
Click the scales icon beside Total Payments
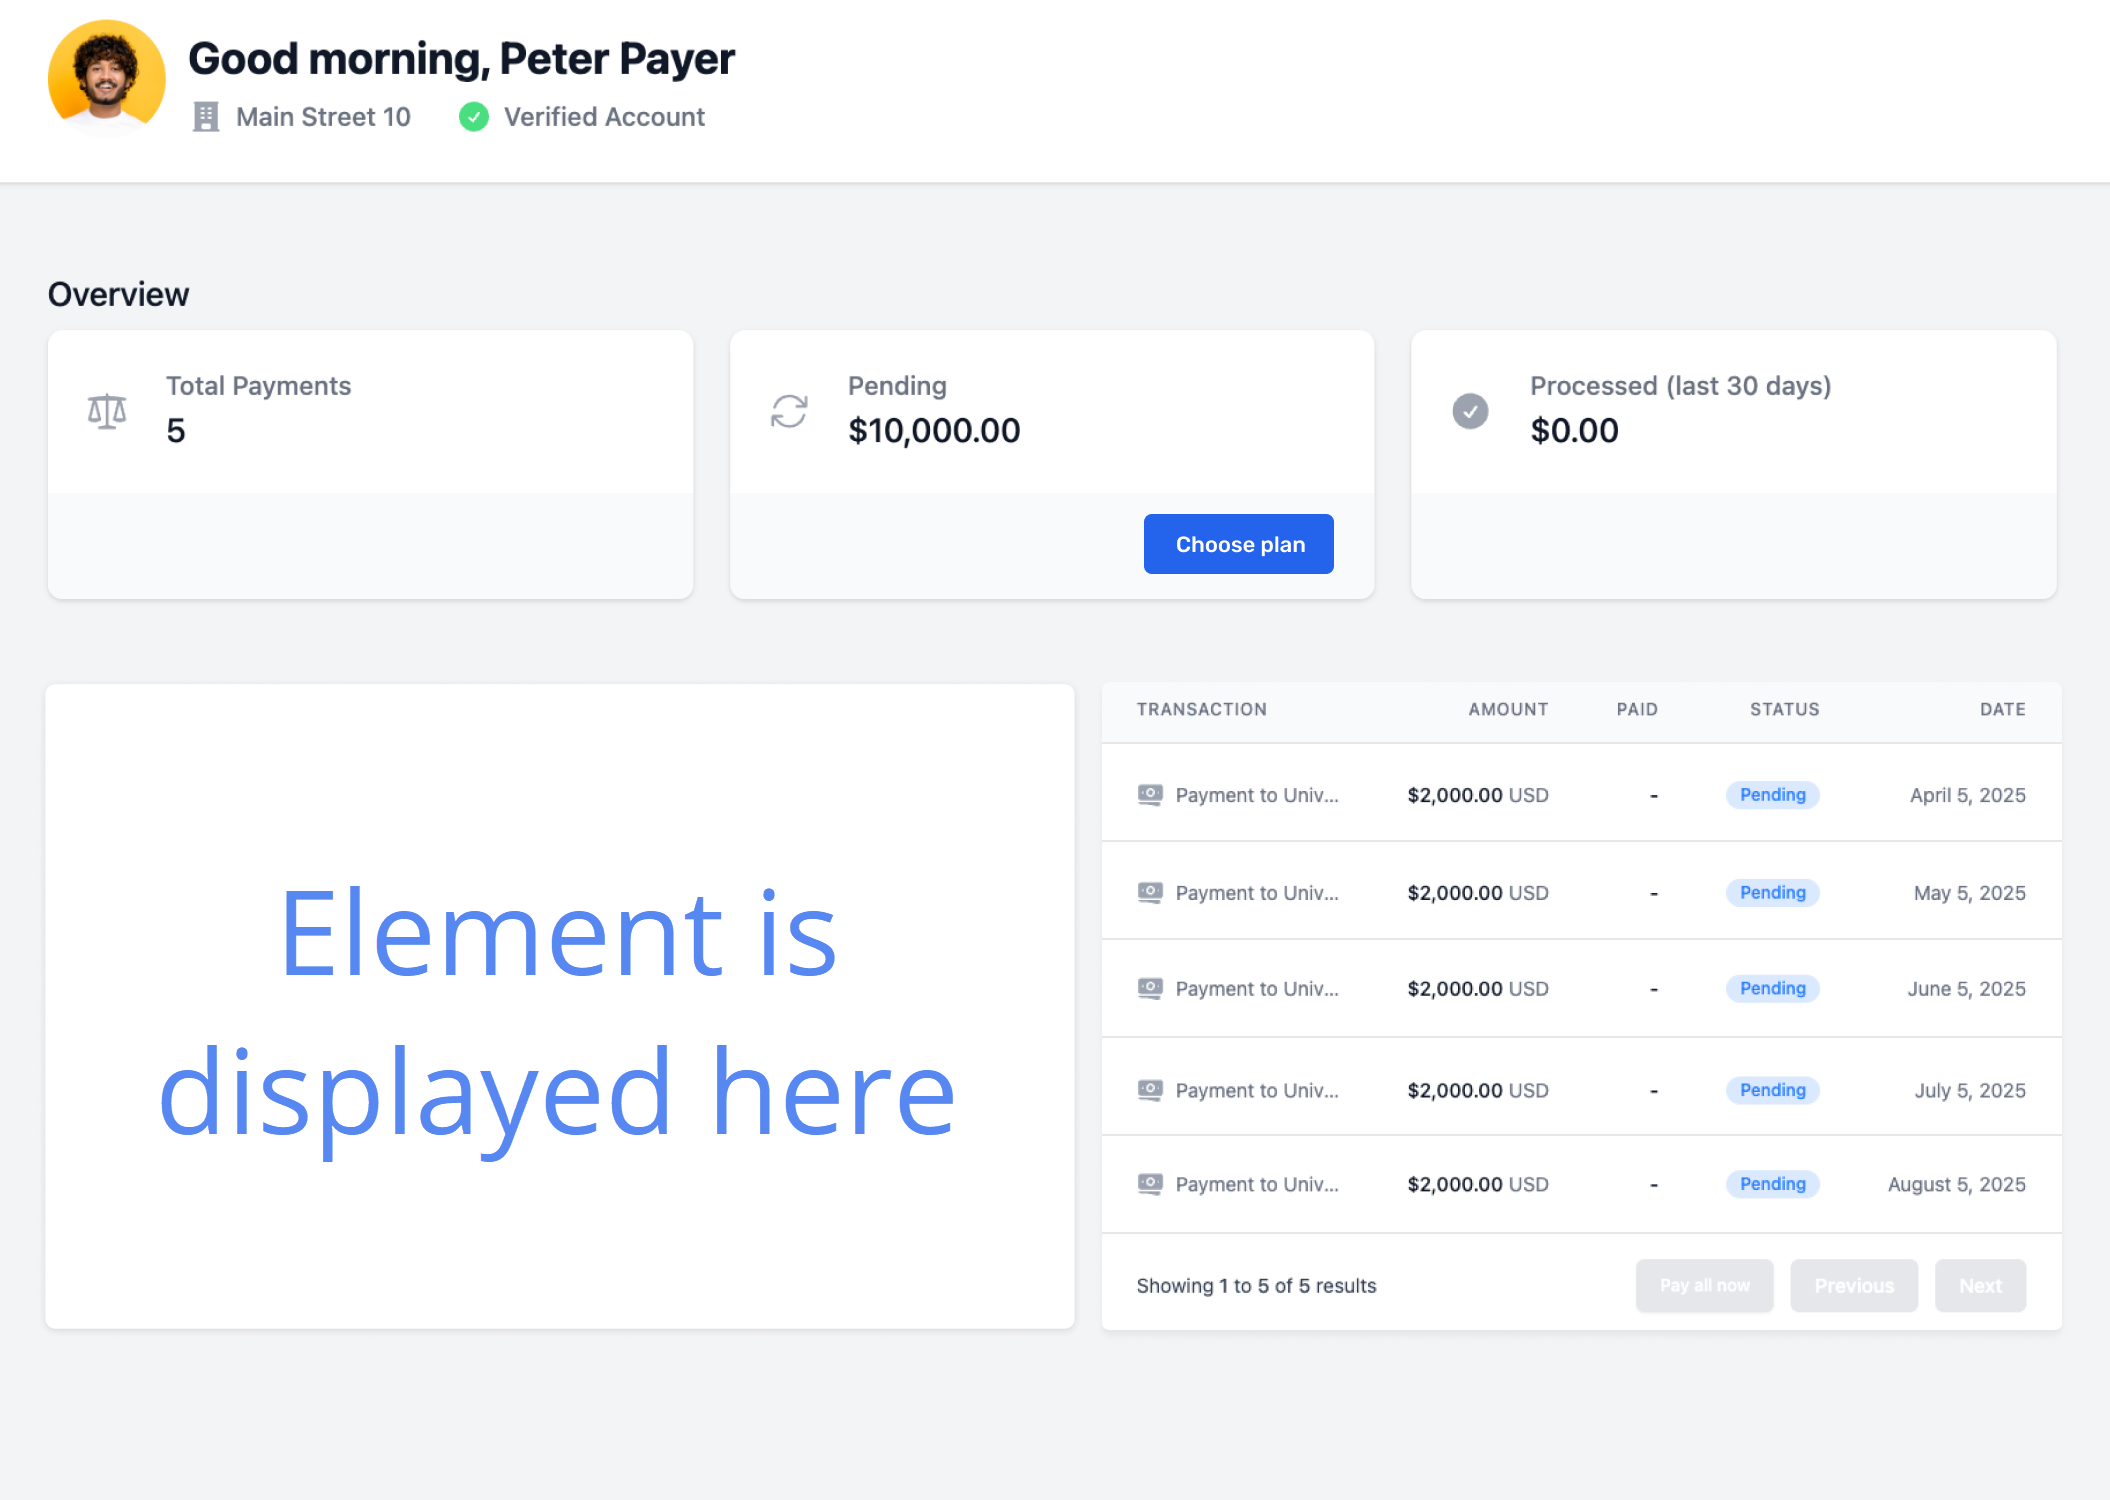point(107,411)
